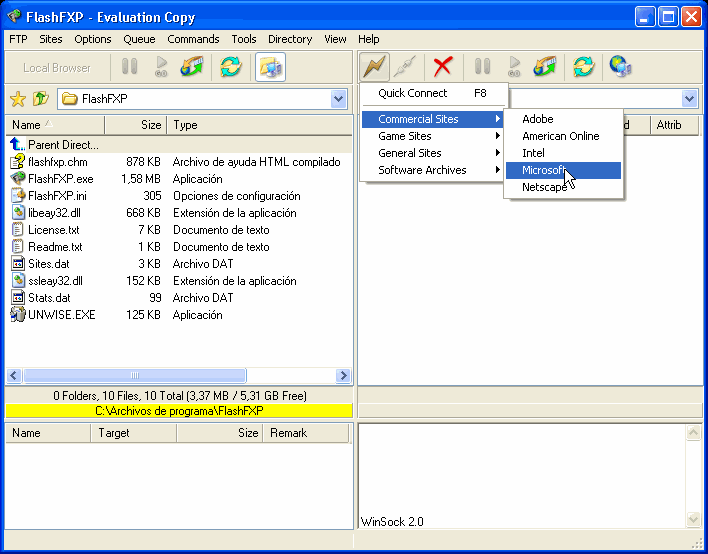708x554 pixels.
Task: Click the green up-folder icon
Action: point(41,98)
